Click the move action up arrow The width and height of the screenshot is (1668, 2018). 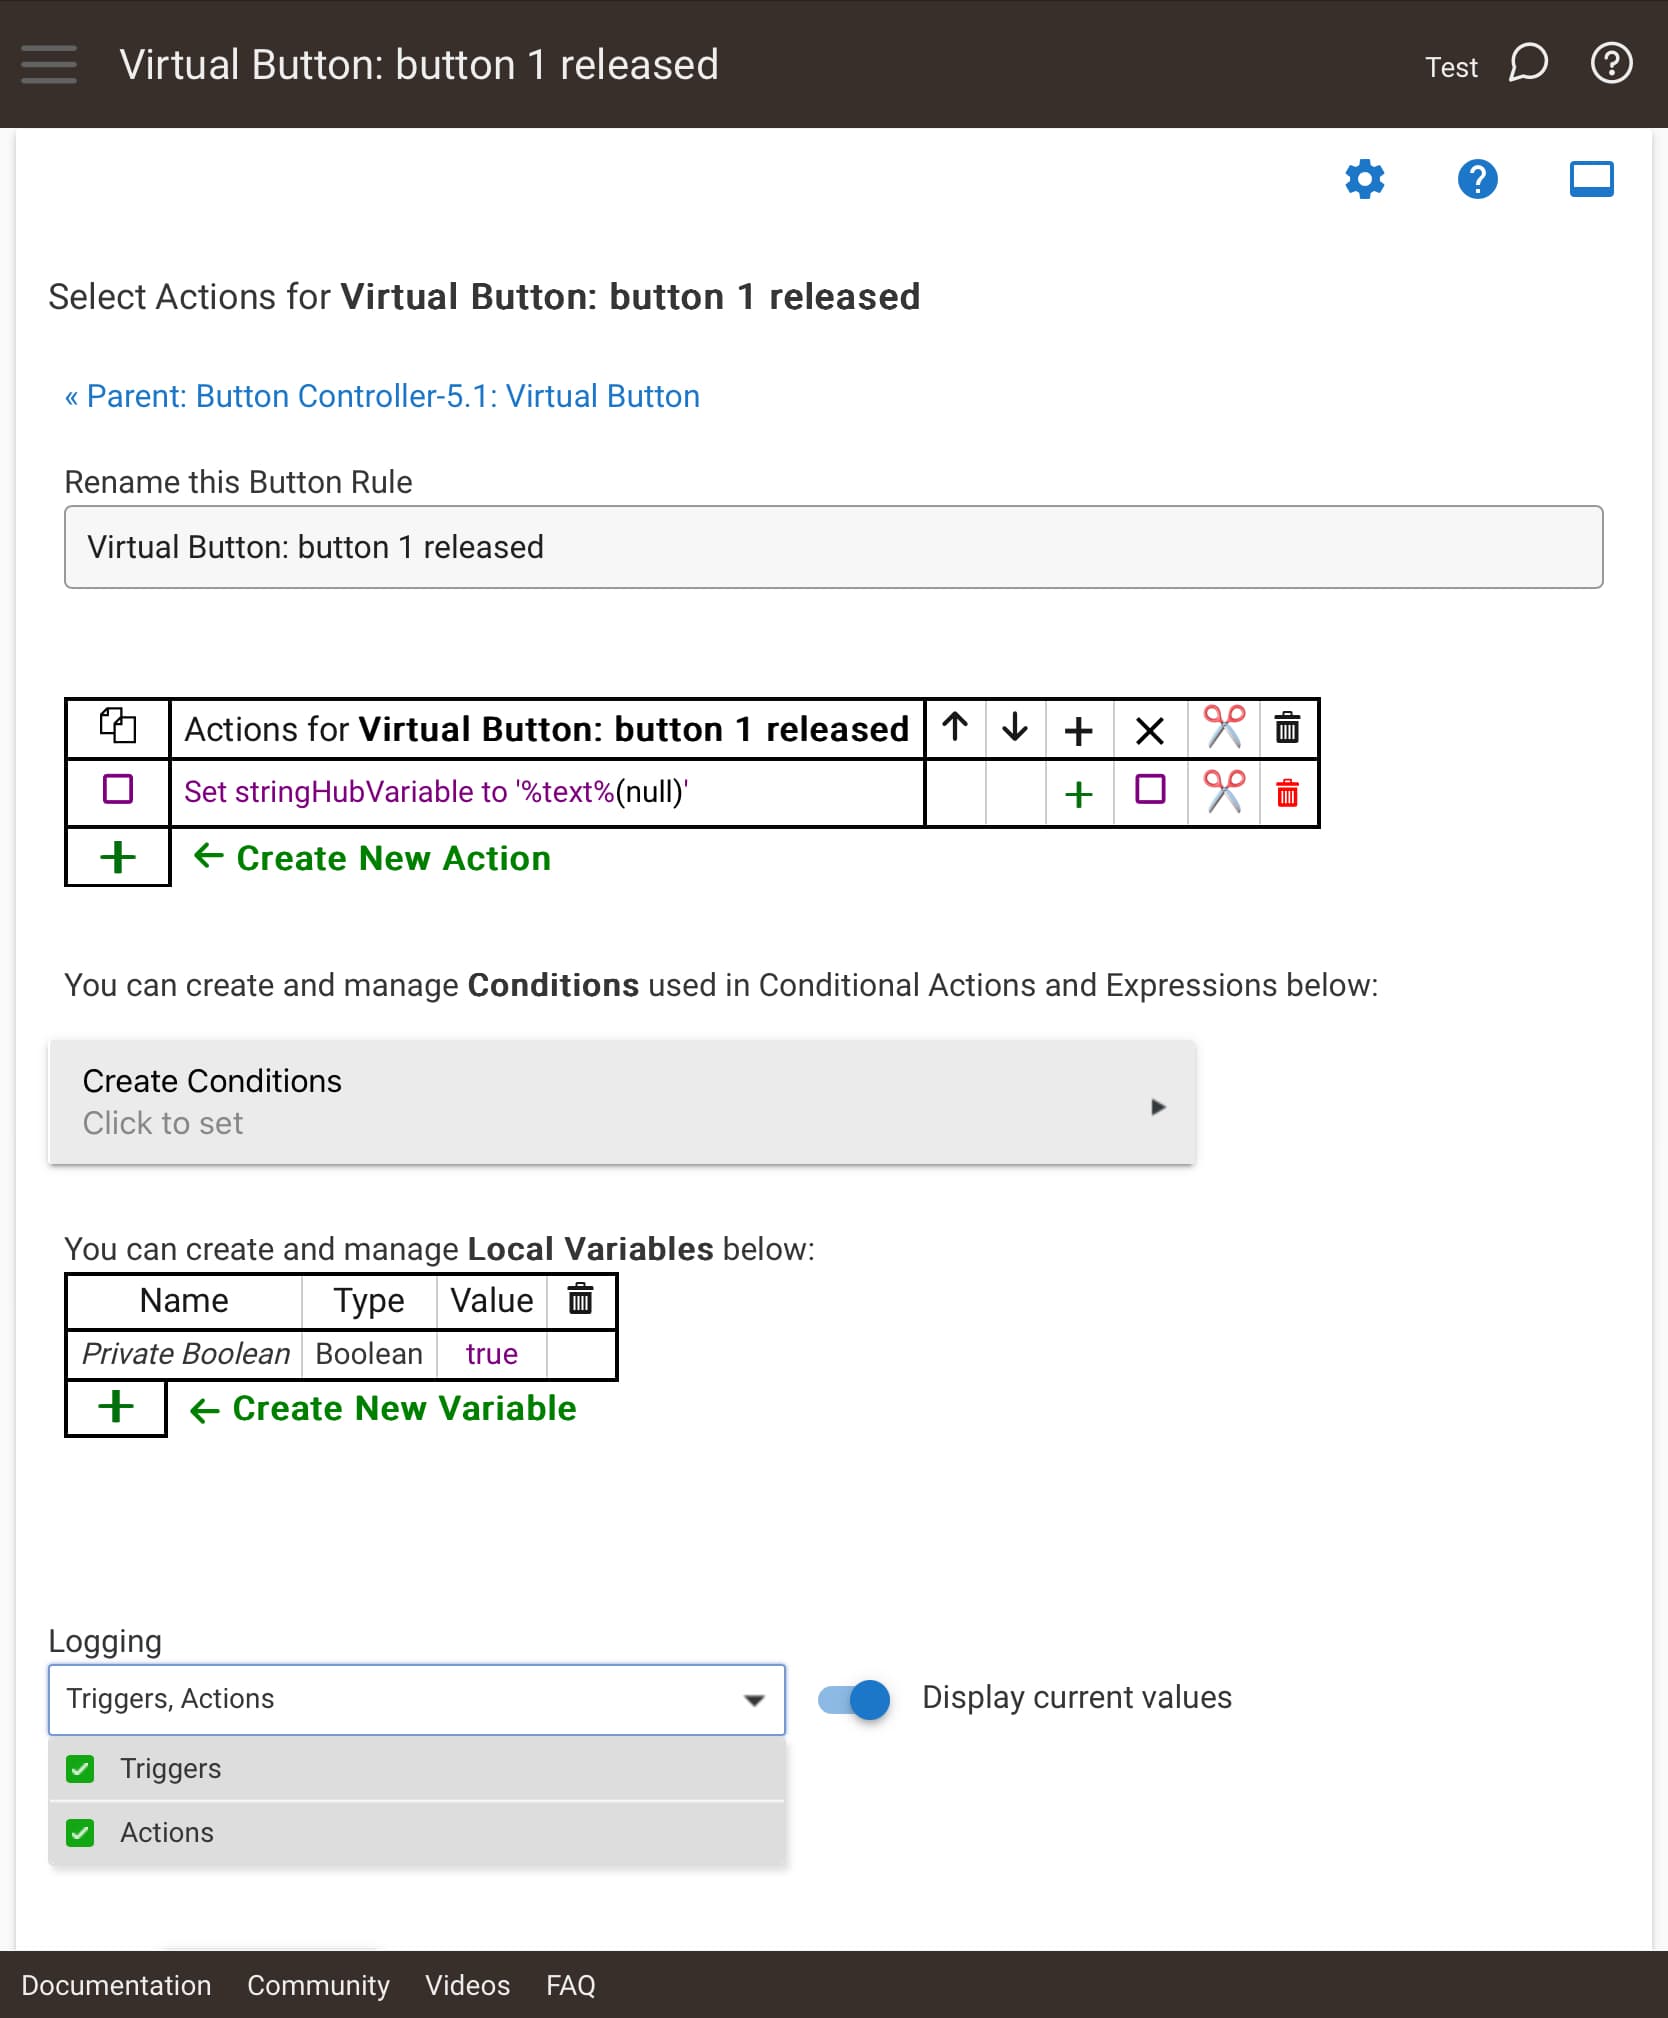click(x=955, y=727)
